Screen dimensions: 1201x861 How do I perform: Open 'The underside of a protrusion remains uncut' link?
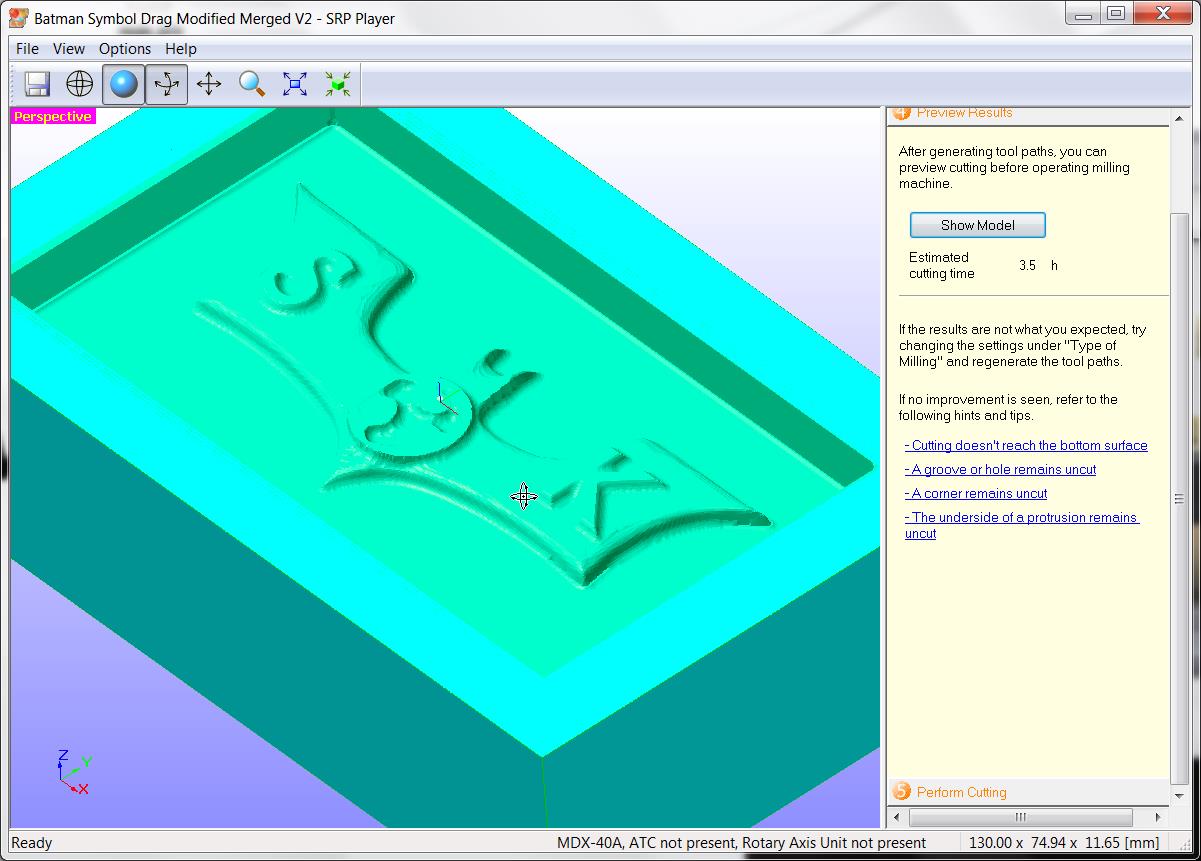1022,526
